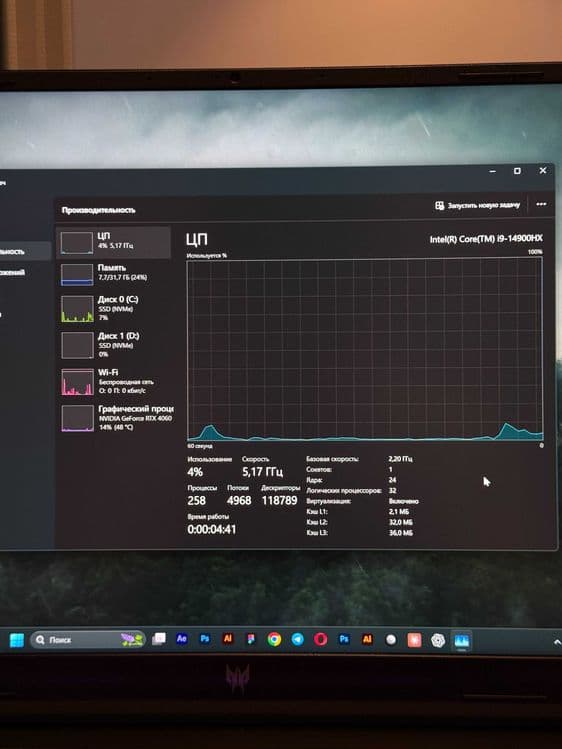Open the Photoshop icon right of Opera
Screen dimensions: 562x749
tap(344, 640)
